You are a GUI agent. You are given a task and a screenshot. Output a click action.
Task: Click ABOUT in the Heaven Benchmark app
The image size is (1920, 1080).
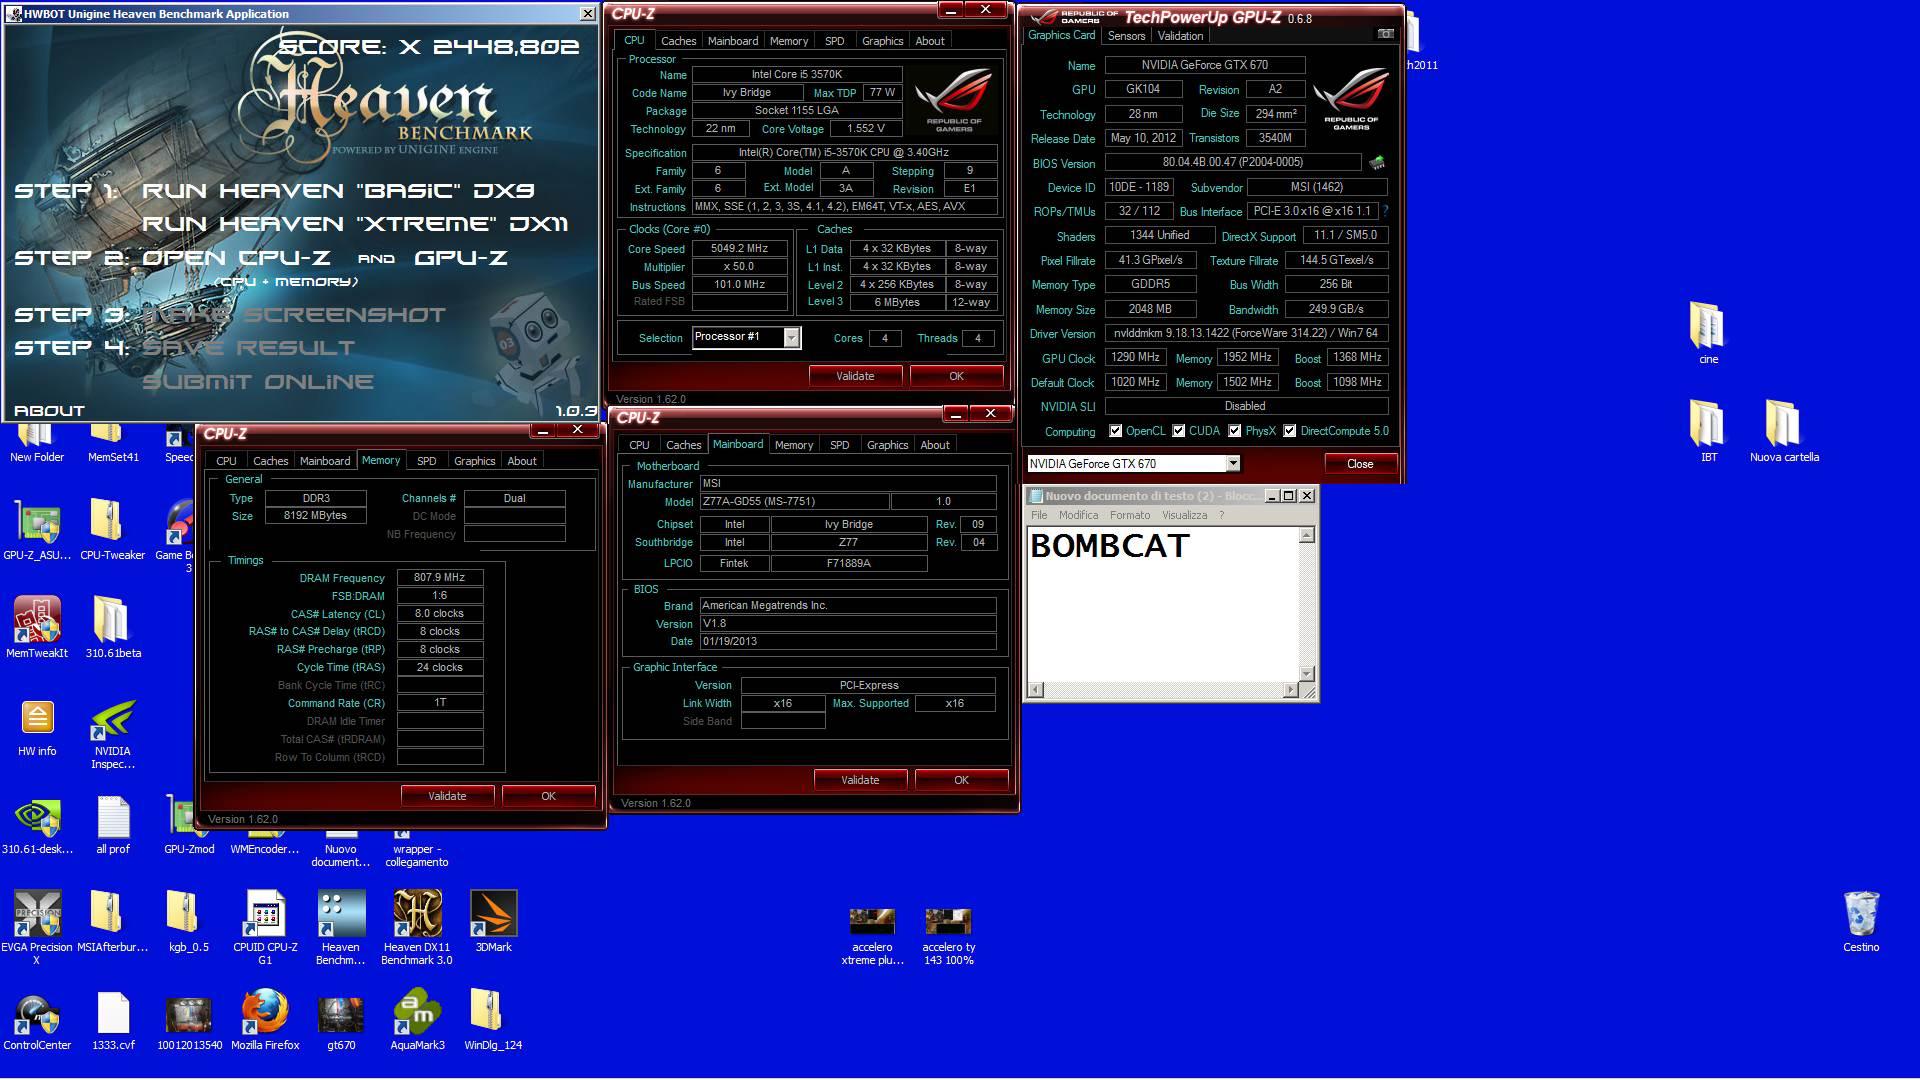pyautogui.click(x=49, y=411)
